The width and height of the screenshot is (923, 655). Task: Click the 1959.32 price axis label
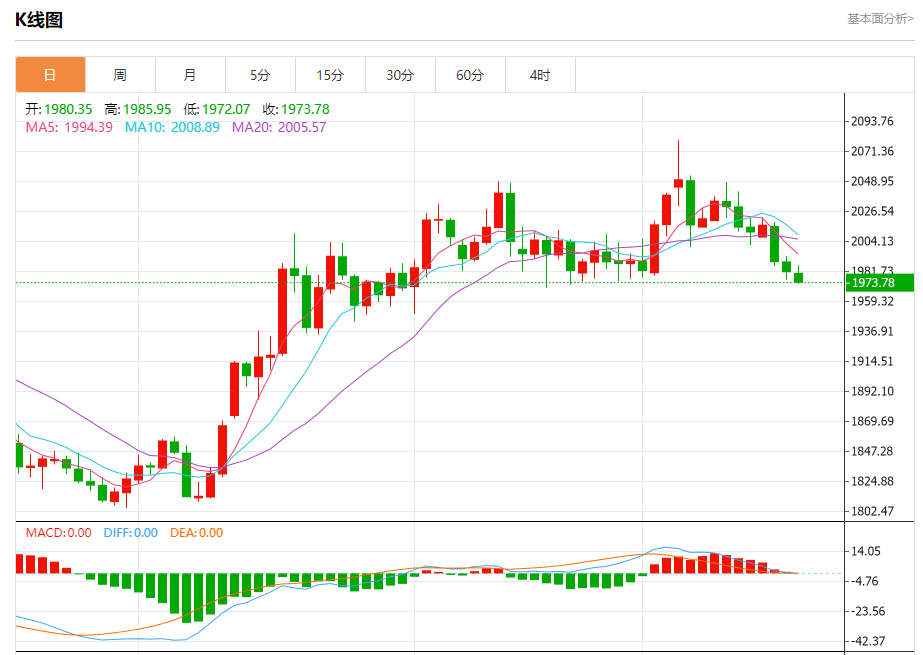(872, 301)
